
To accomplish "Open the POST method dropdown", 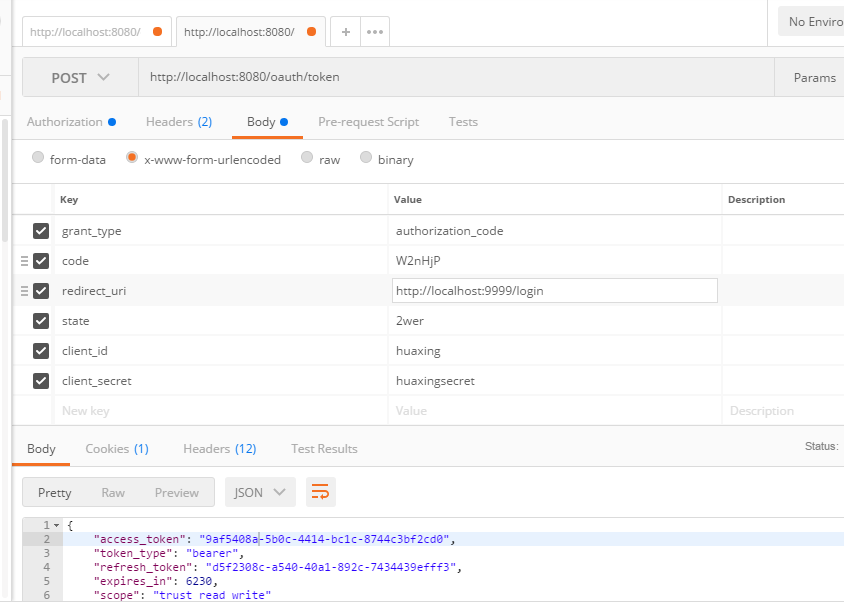I will 80,77.
